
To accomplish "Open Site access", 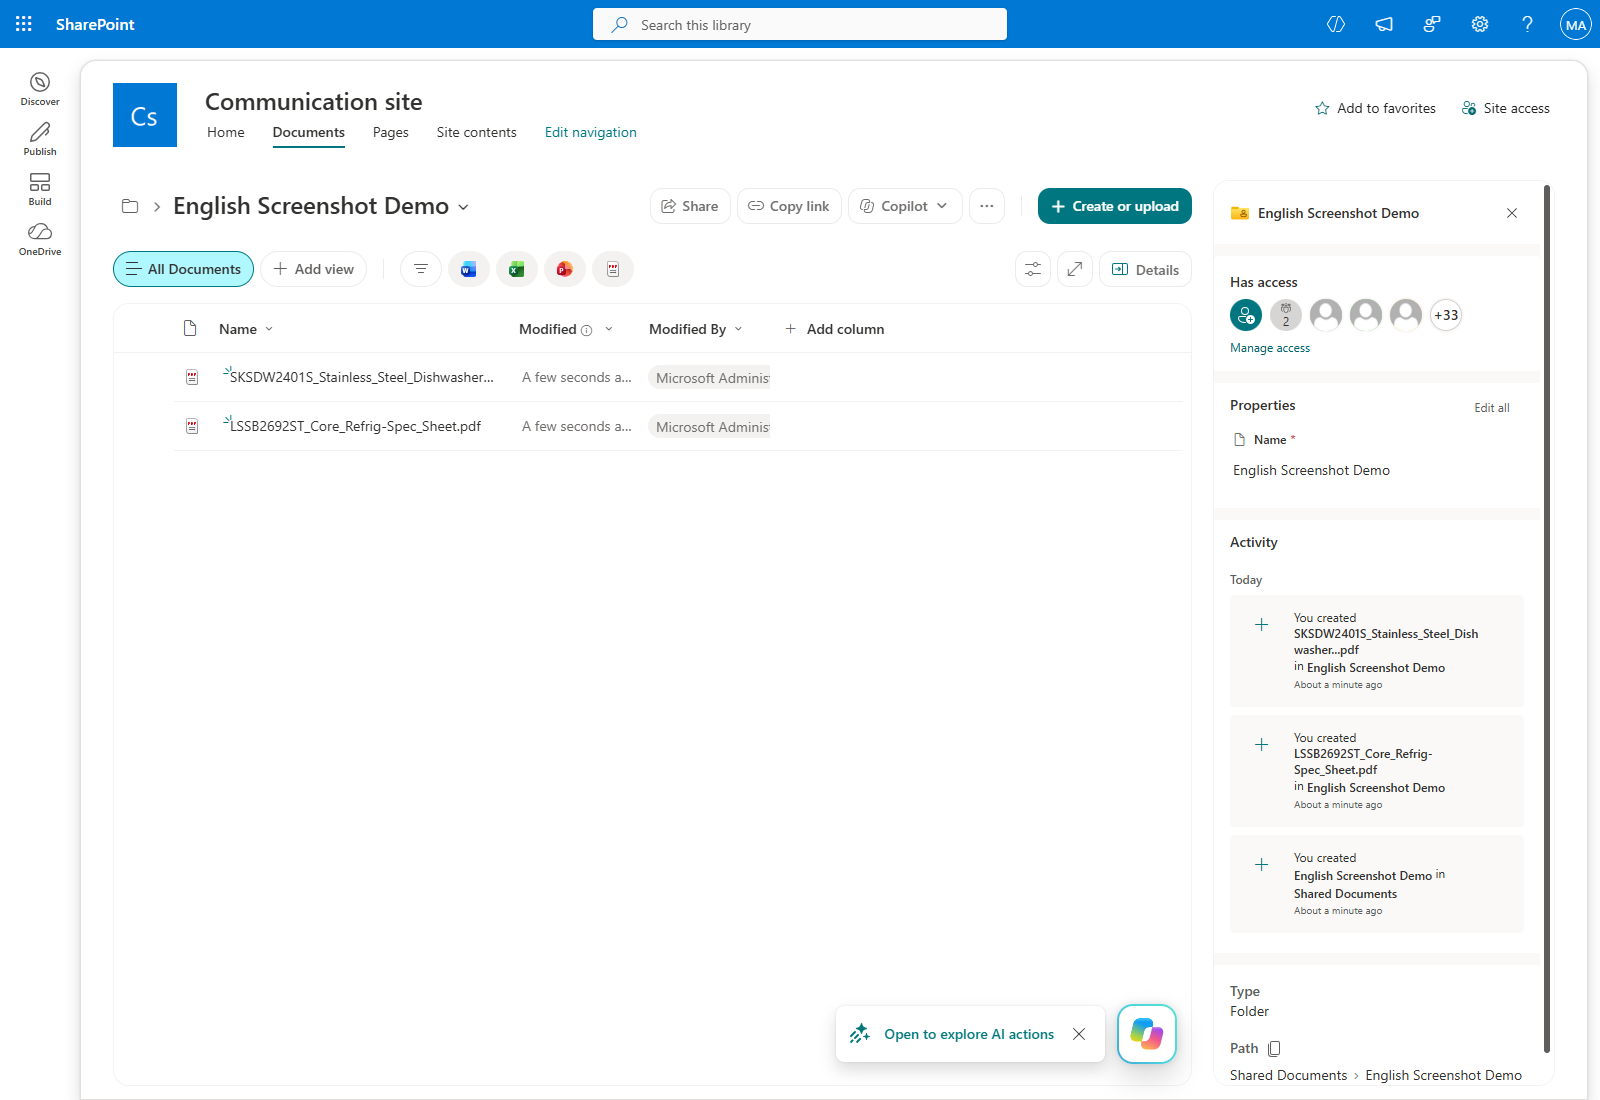I will pos(1506,108).
